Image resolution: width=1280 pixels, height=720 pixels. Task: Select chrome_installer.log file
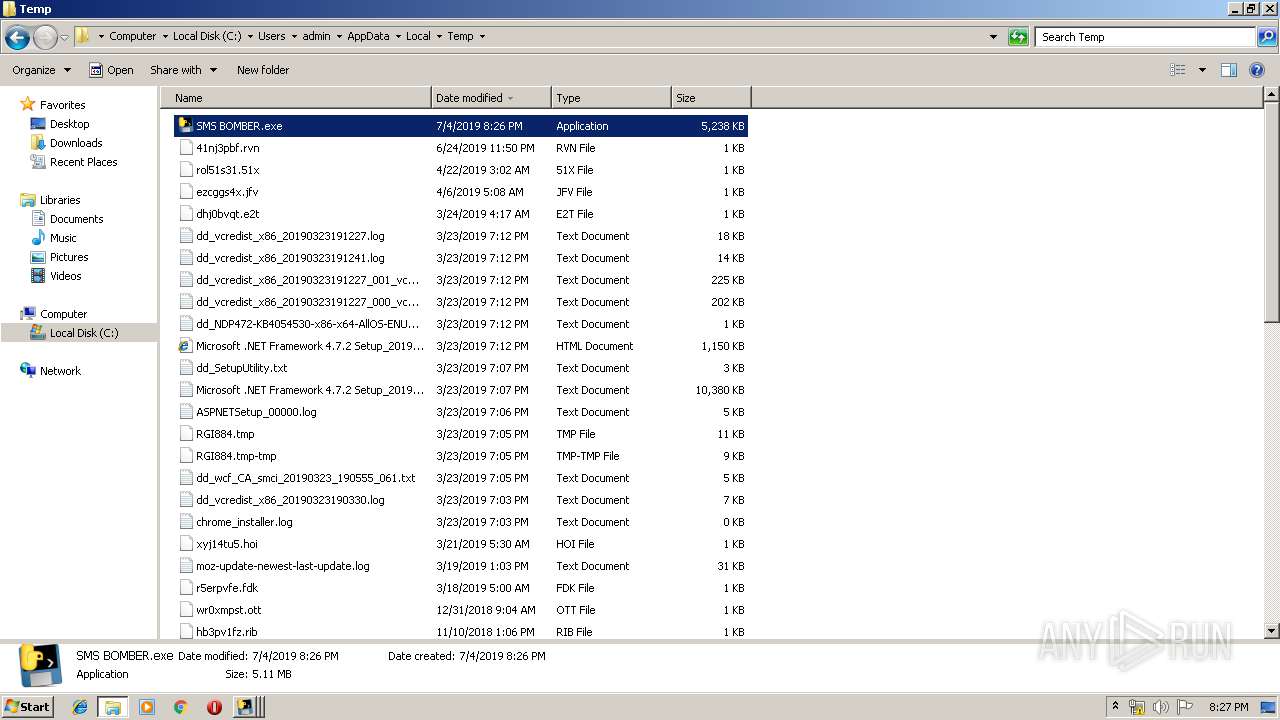point(244,522)
